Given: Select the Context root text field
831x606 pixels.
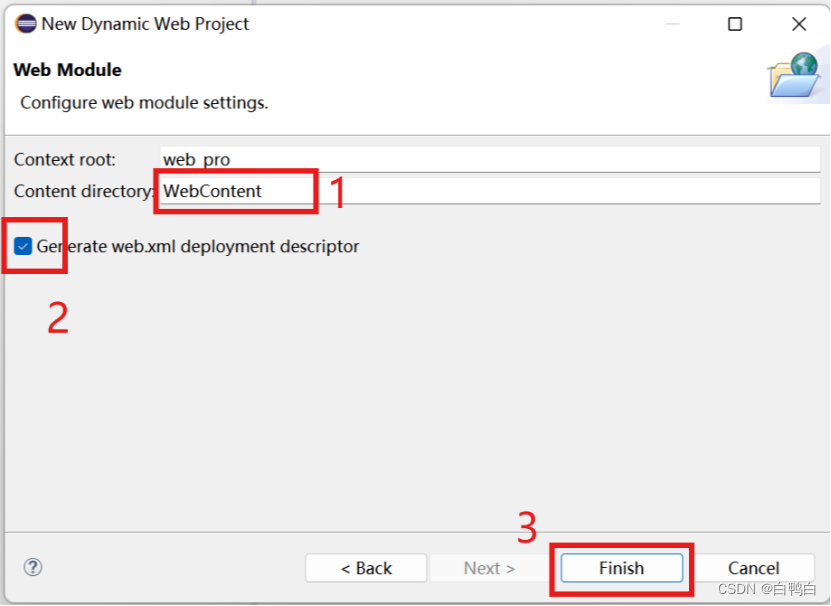Looking at the screenshot, I should tap(400, 158).
